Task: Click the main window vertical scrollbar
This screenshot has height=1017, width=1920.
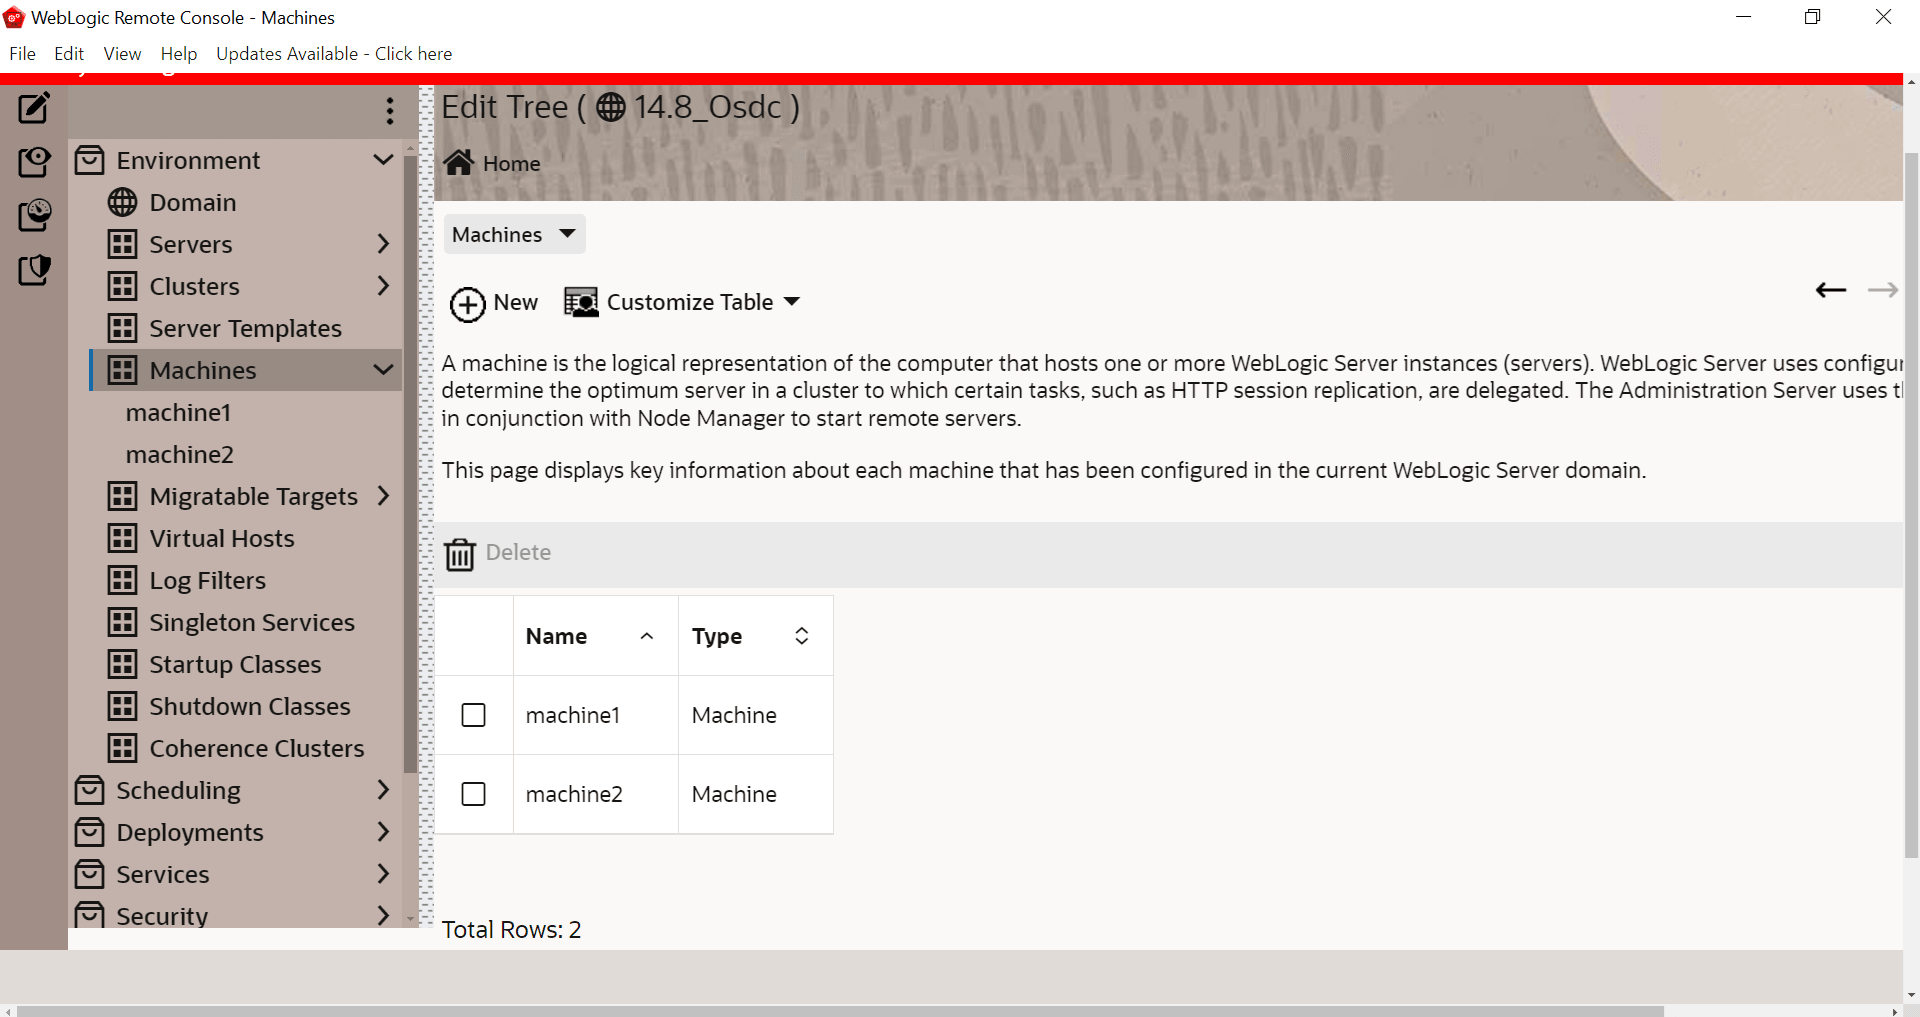Action: [x=1911, y=505]
